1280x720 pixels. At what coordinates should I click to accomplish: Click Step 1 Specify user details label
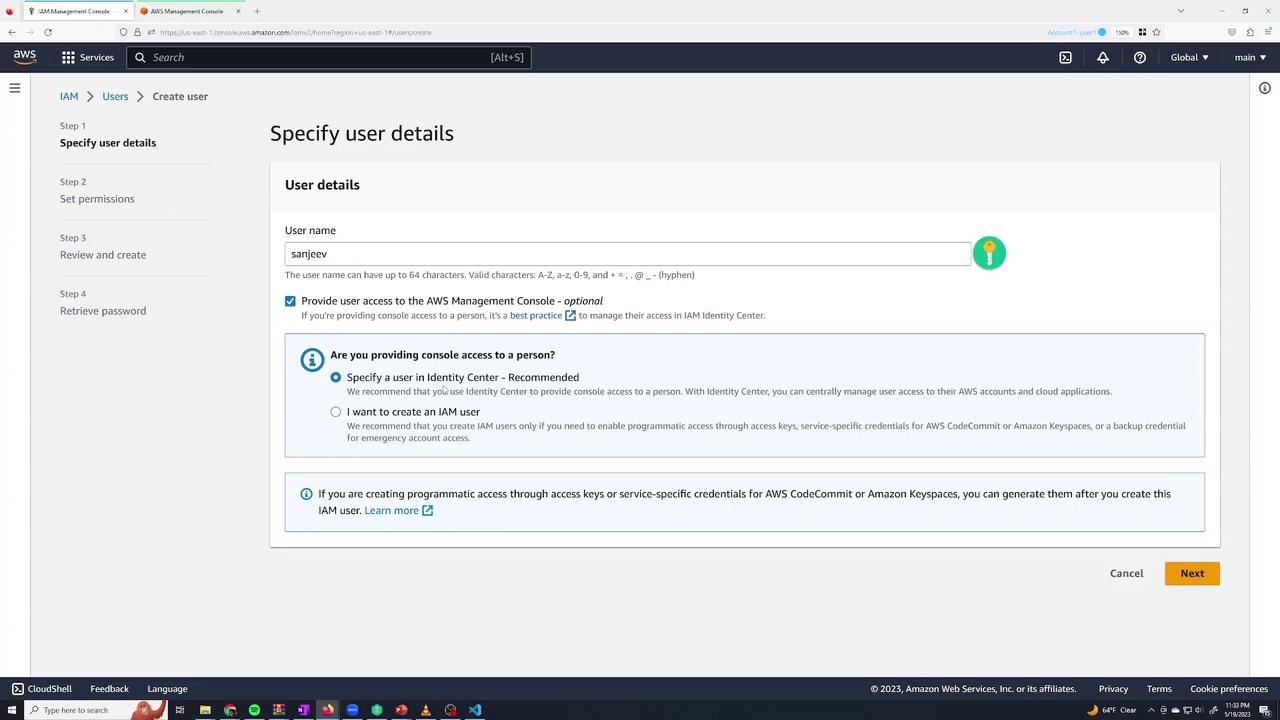pos(108,143)
